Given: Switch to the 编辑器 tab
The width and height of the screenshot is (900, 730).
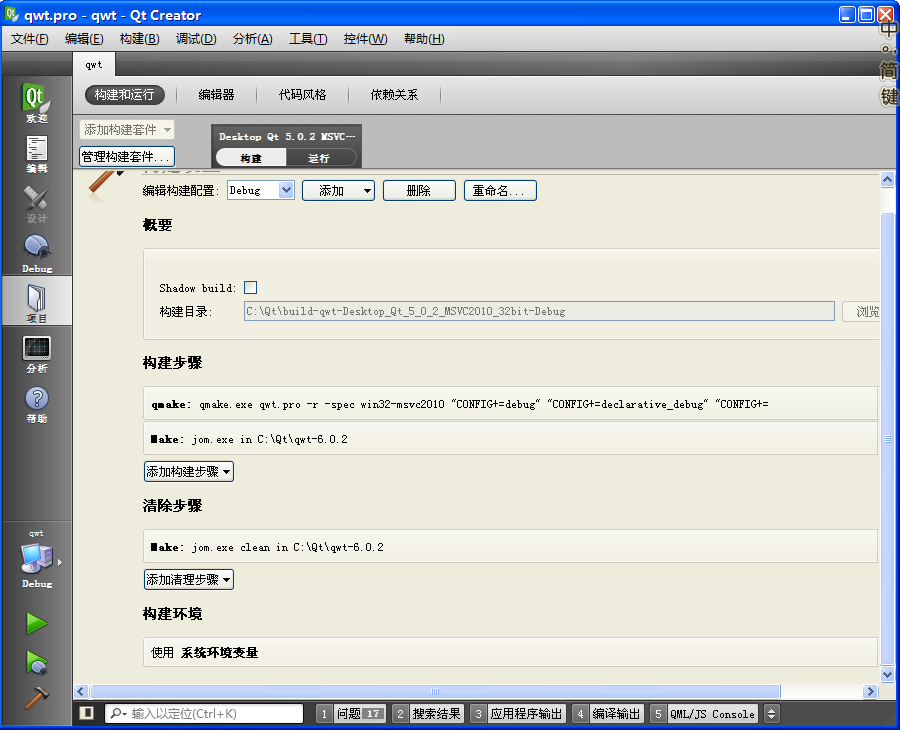Looking at the screenshot, I should tap(216, 95).
